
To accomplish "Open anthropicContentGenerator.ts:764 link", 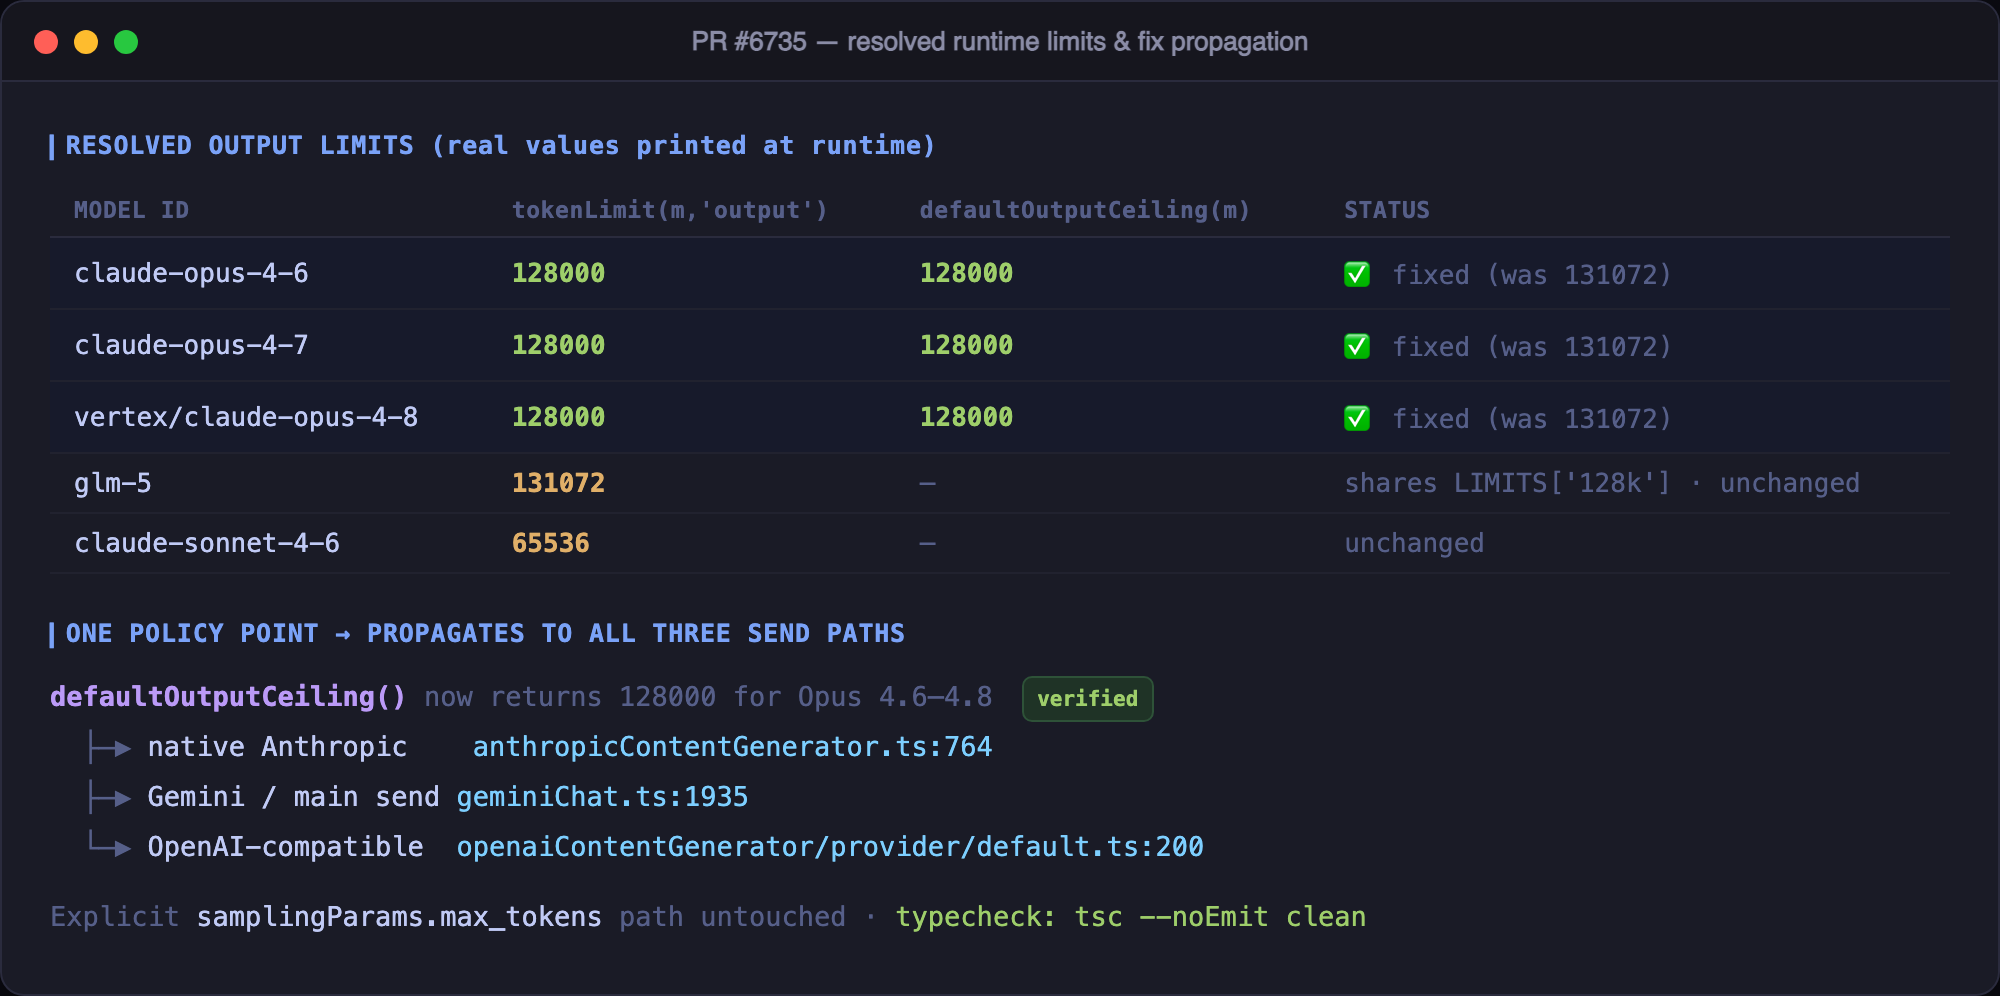I will (732, 747).
